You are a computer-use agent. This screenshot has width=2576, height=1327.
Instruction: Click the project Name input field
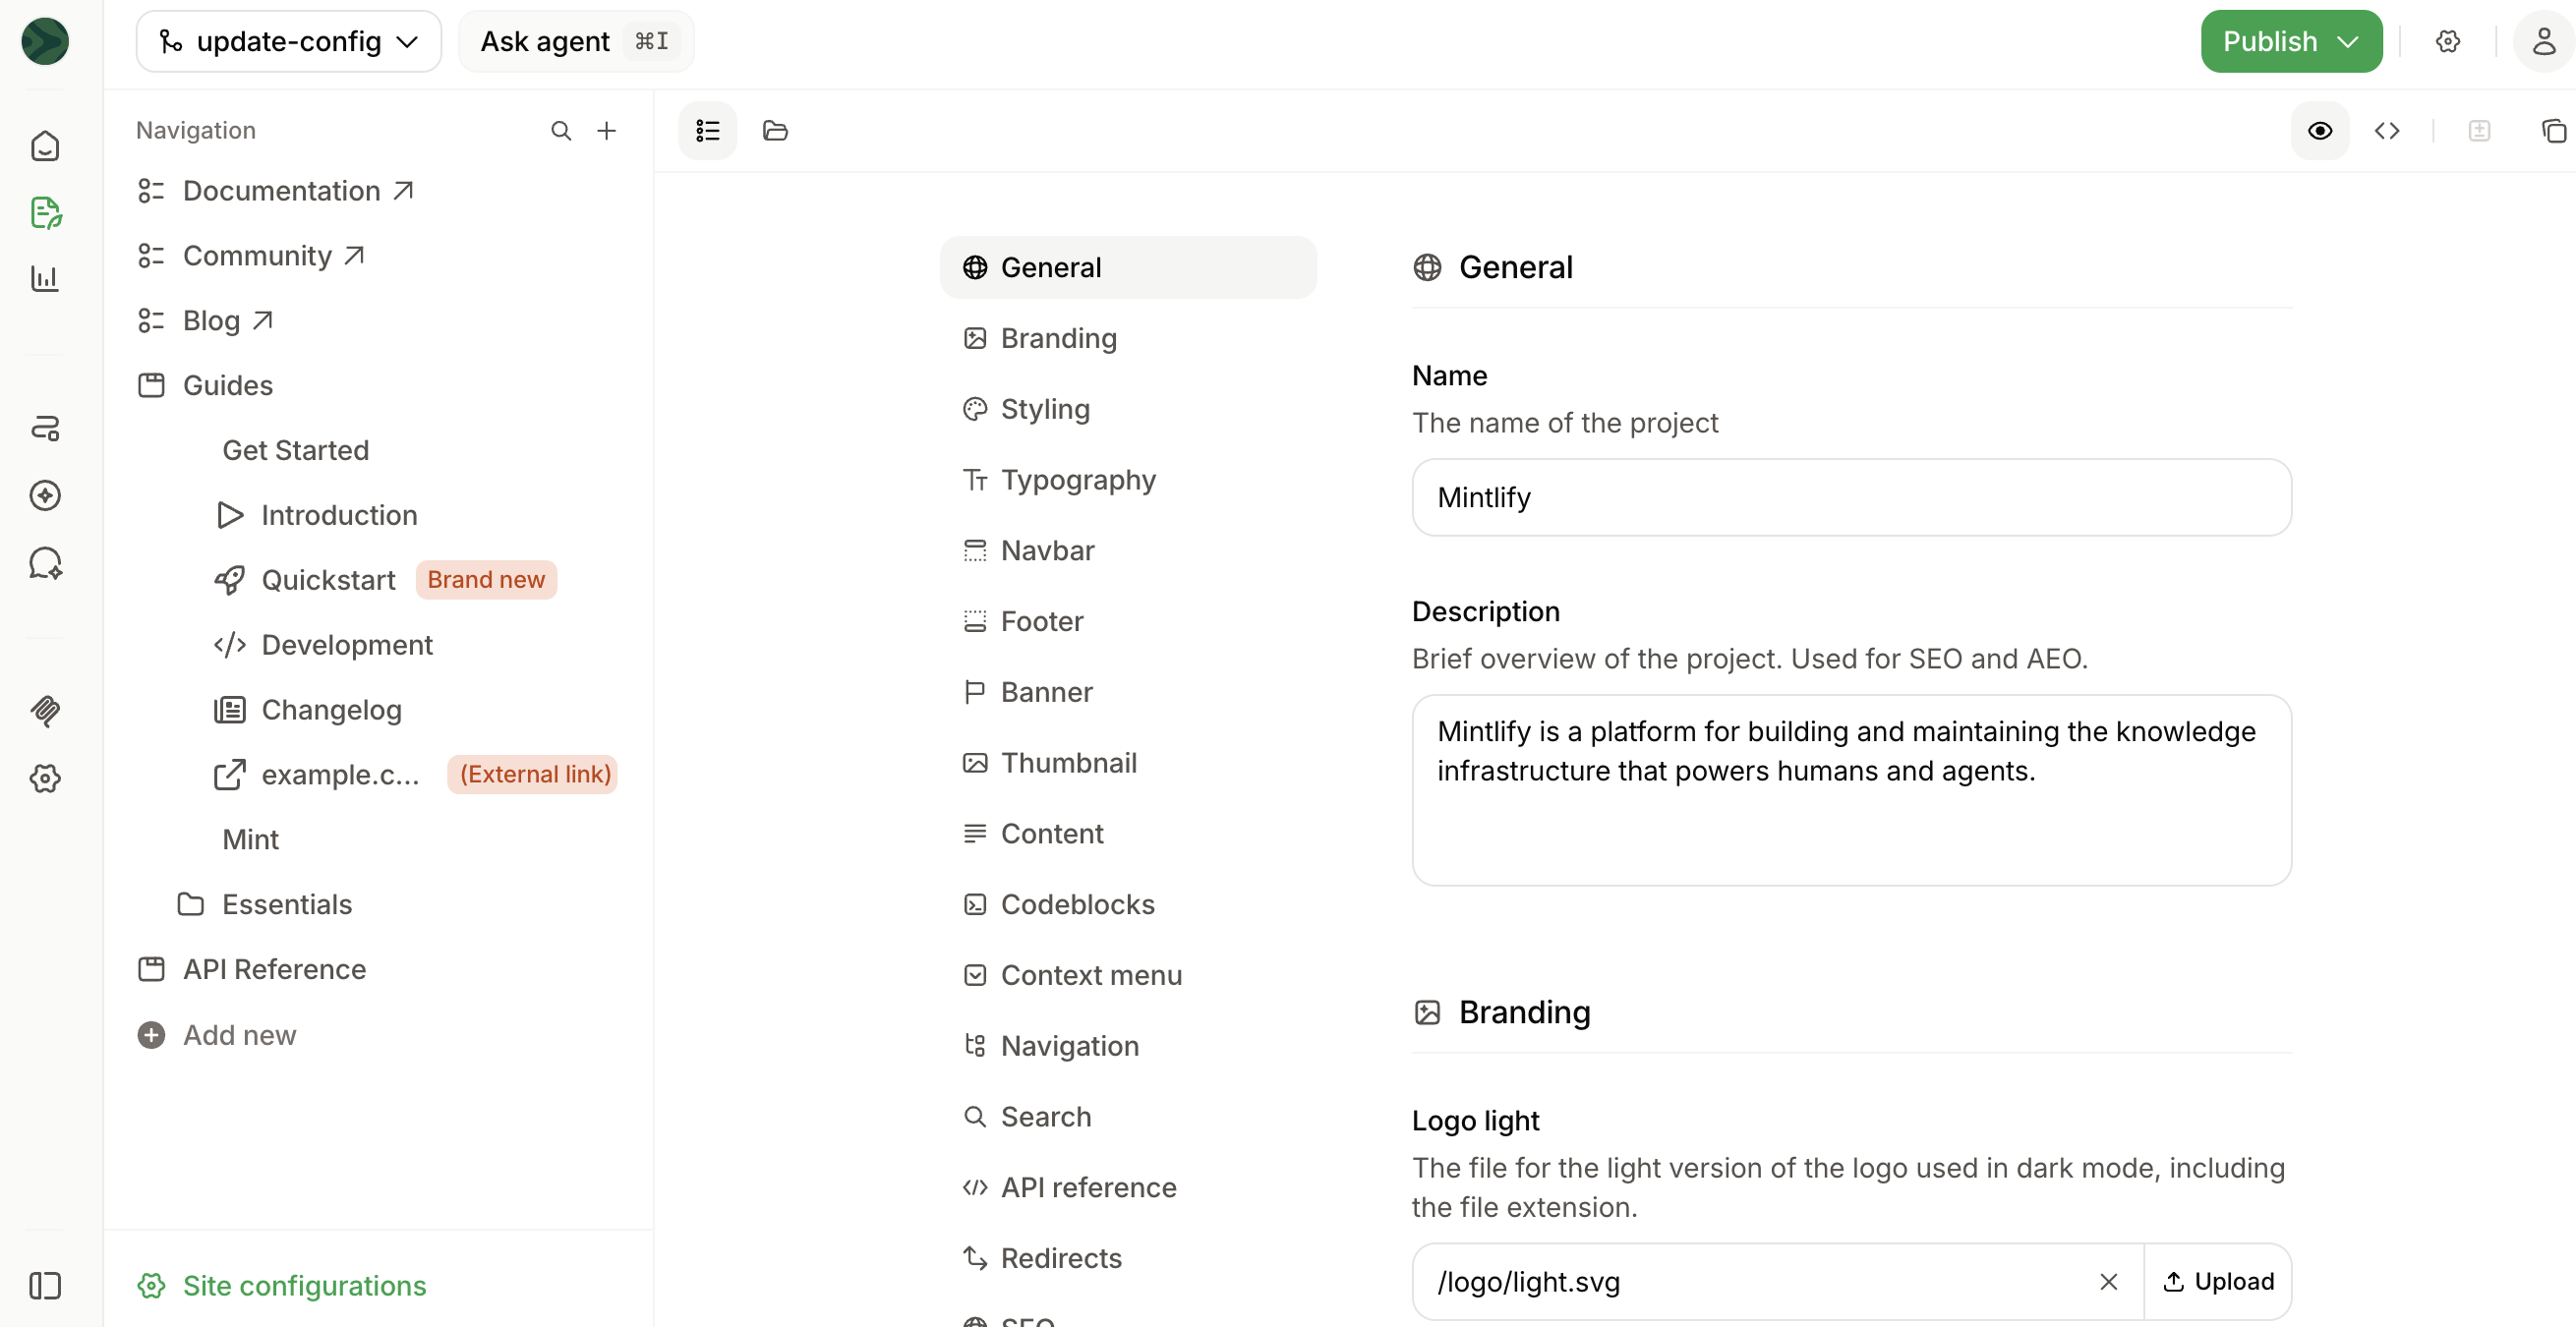[1851, 498]
